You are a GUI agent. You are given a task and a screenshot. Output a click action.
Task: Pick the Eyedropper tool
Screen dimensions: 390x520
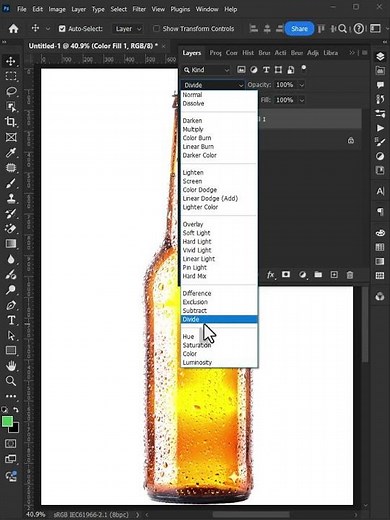[x=11, y=152]
